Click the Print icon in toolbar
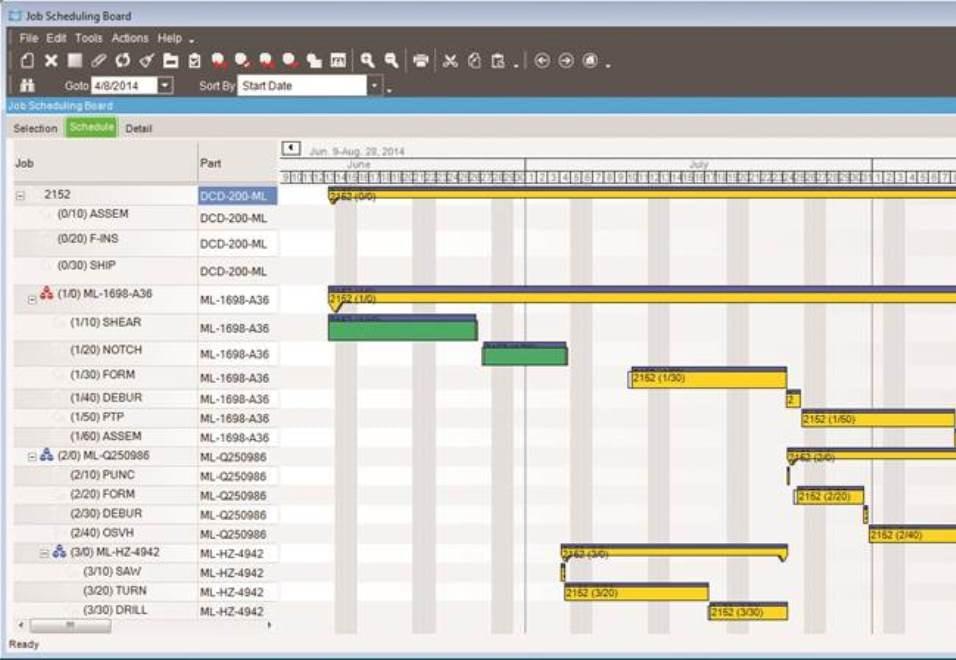The width and height of the screenshot is (956, 660). pos(421,61)
